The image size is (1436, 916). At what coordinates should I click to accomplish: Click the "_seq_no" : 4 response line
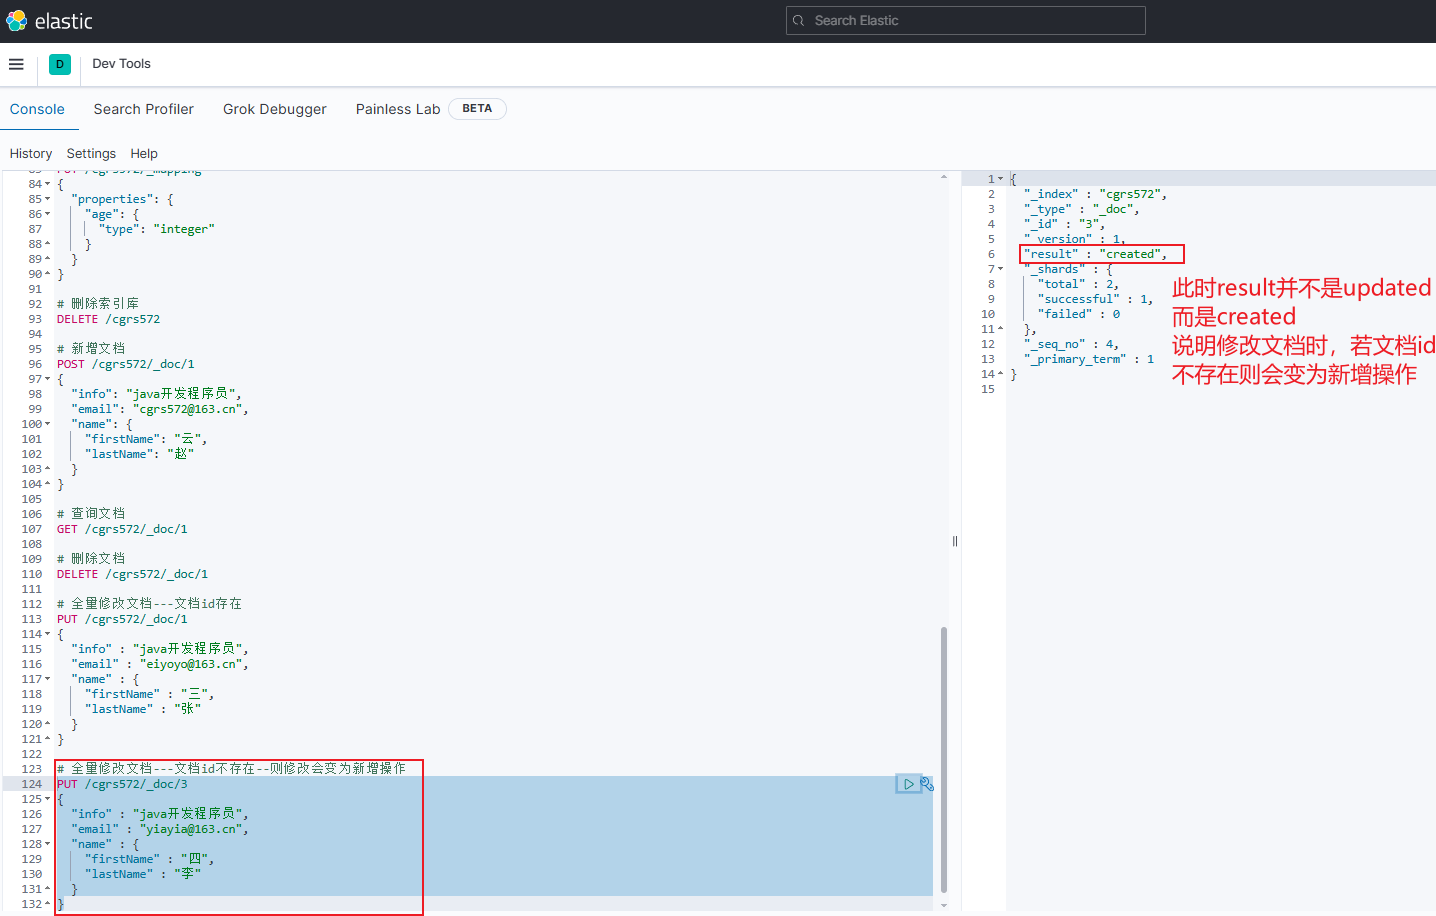pos(1071,344)
